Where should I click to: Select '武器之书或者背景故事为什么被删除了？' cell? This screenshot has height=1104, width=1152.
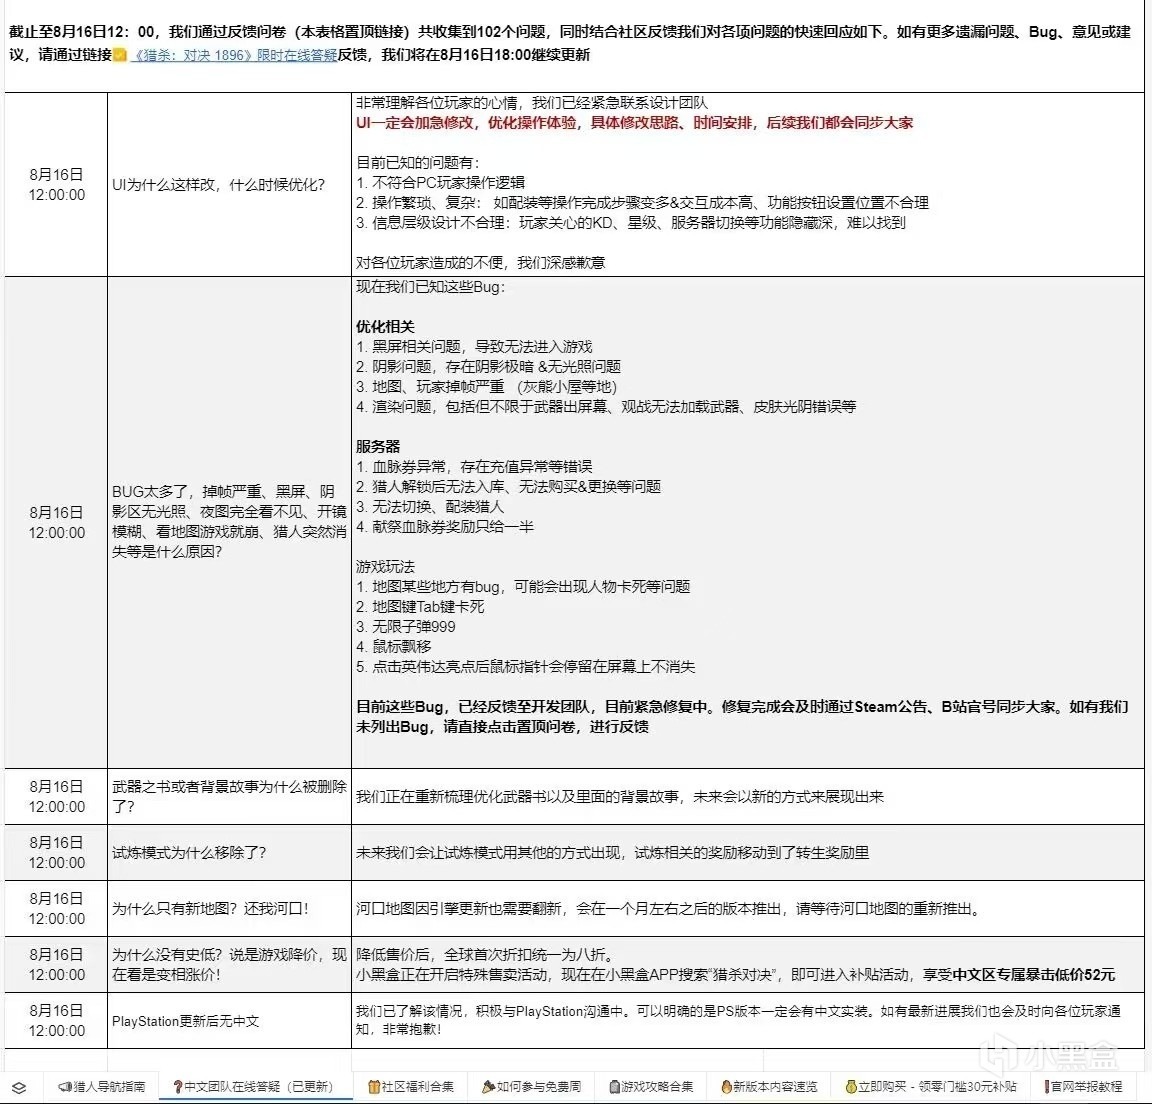(x=229, y=796)
